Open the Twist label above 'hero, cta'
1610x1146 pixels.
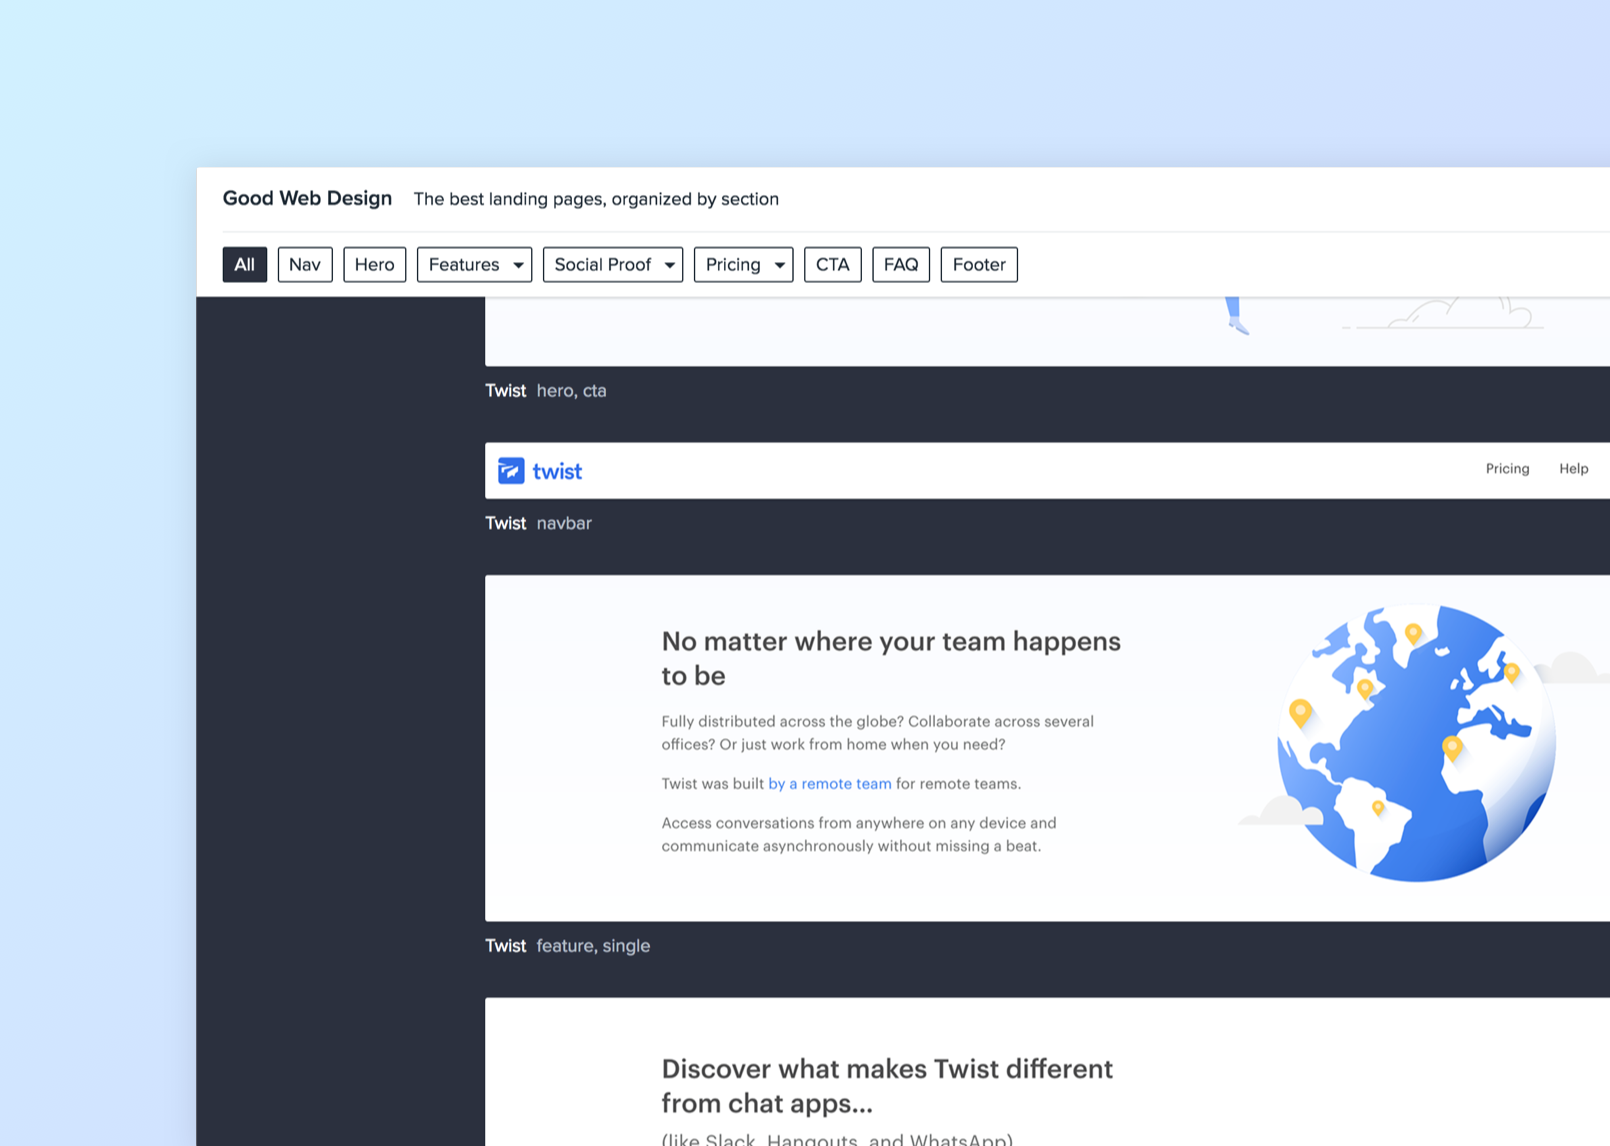point(505,390)
